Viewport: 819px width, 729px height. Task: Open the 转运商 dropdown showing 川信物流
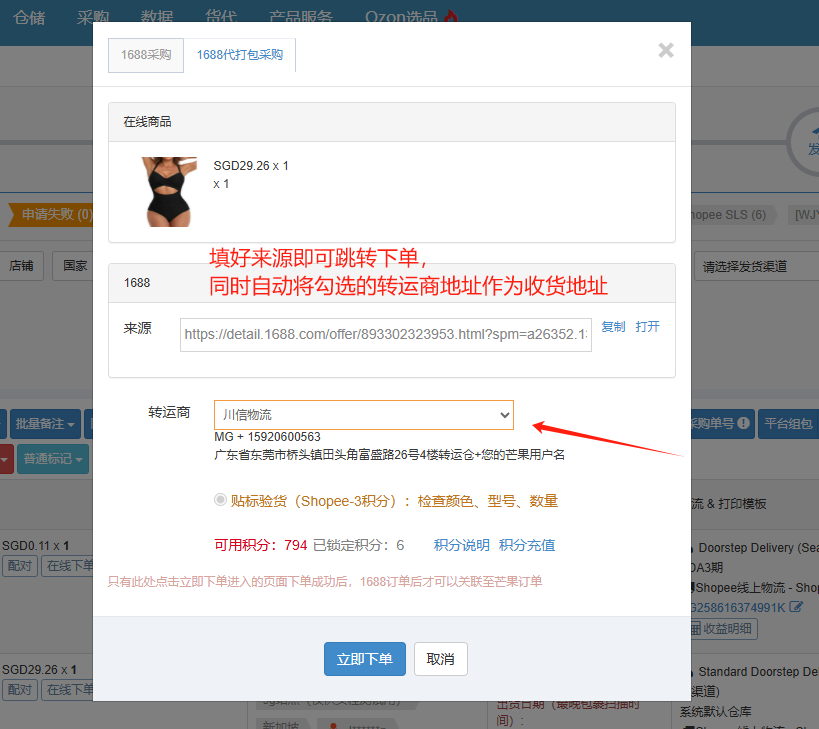364,415
